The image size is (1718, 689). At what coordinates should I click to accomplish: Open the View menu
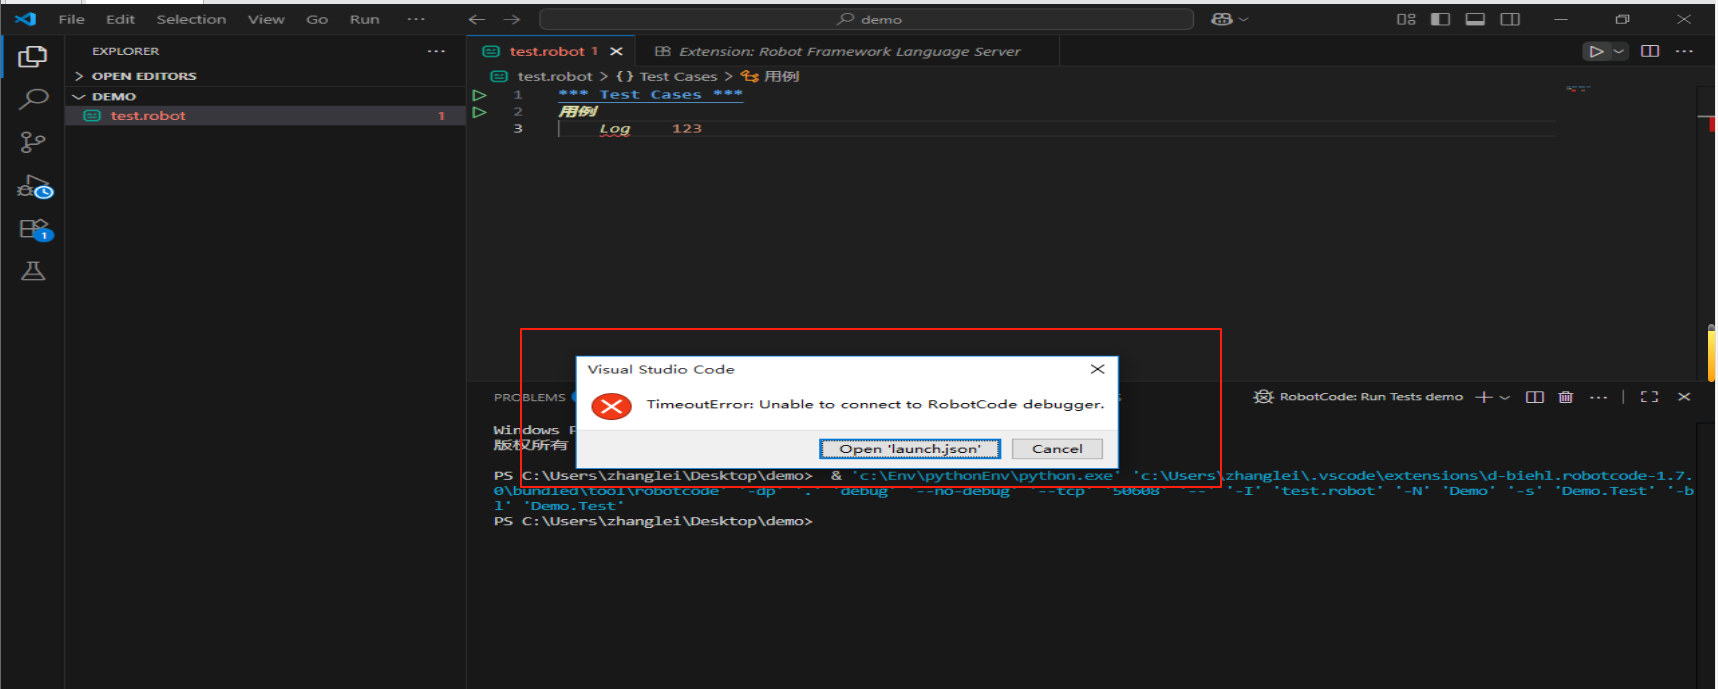[266, 19]
